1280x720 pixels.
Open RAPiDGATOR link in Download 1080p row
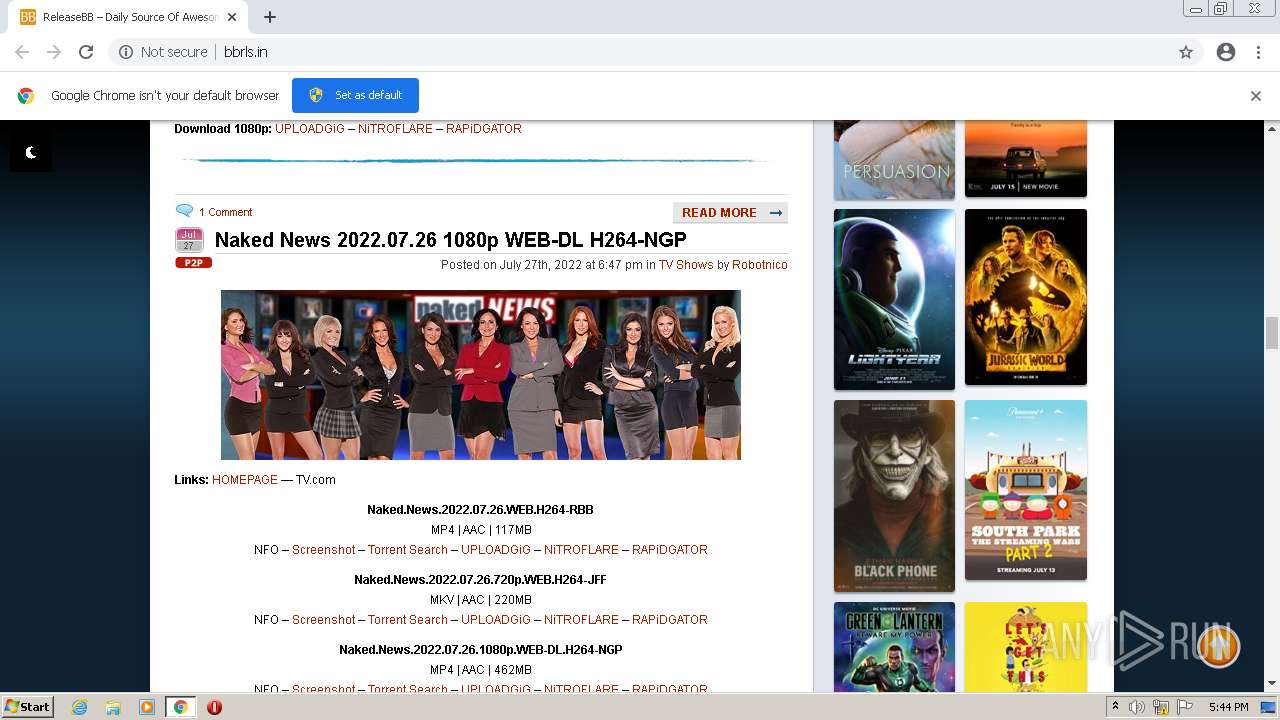coord(484,129)
